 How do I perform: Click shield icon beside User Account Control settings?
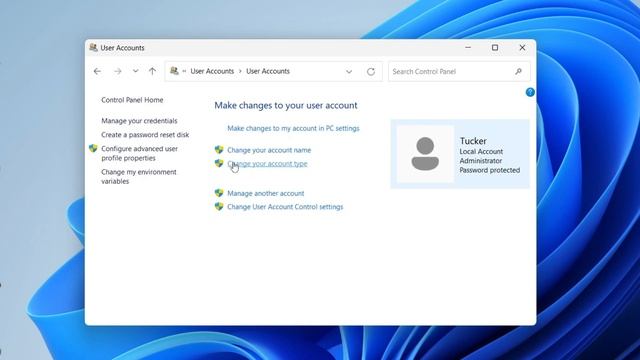[219, 207]
